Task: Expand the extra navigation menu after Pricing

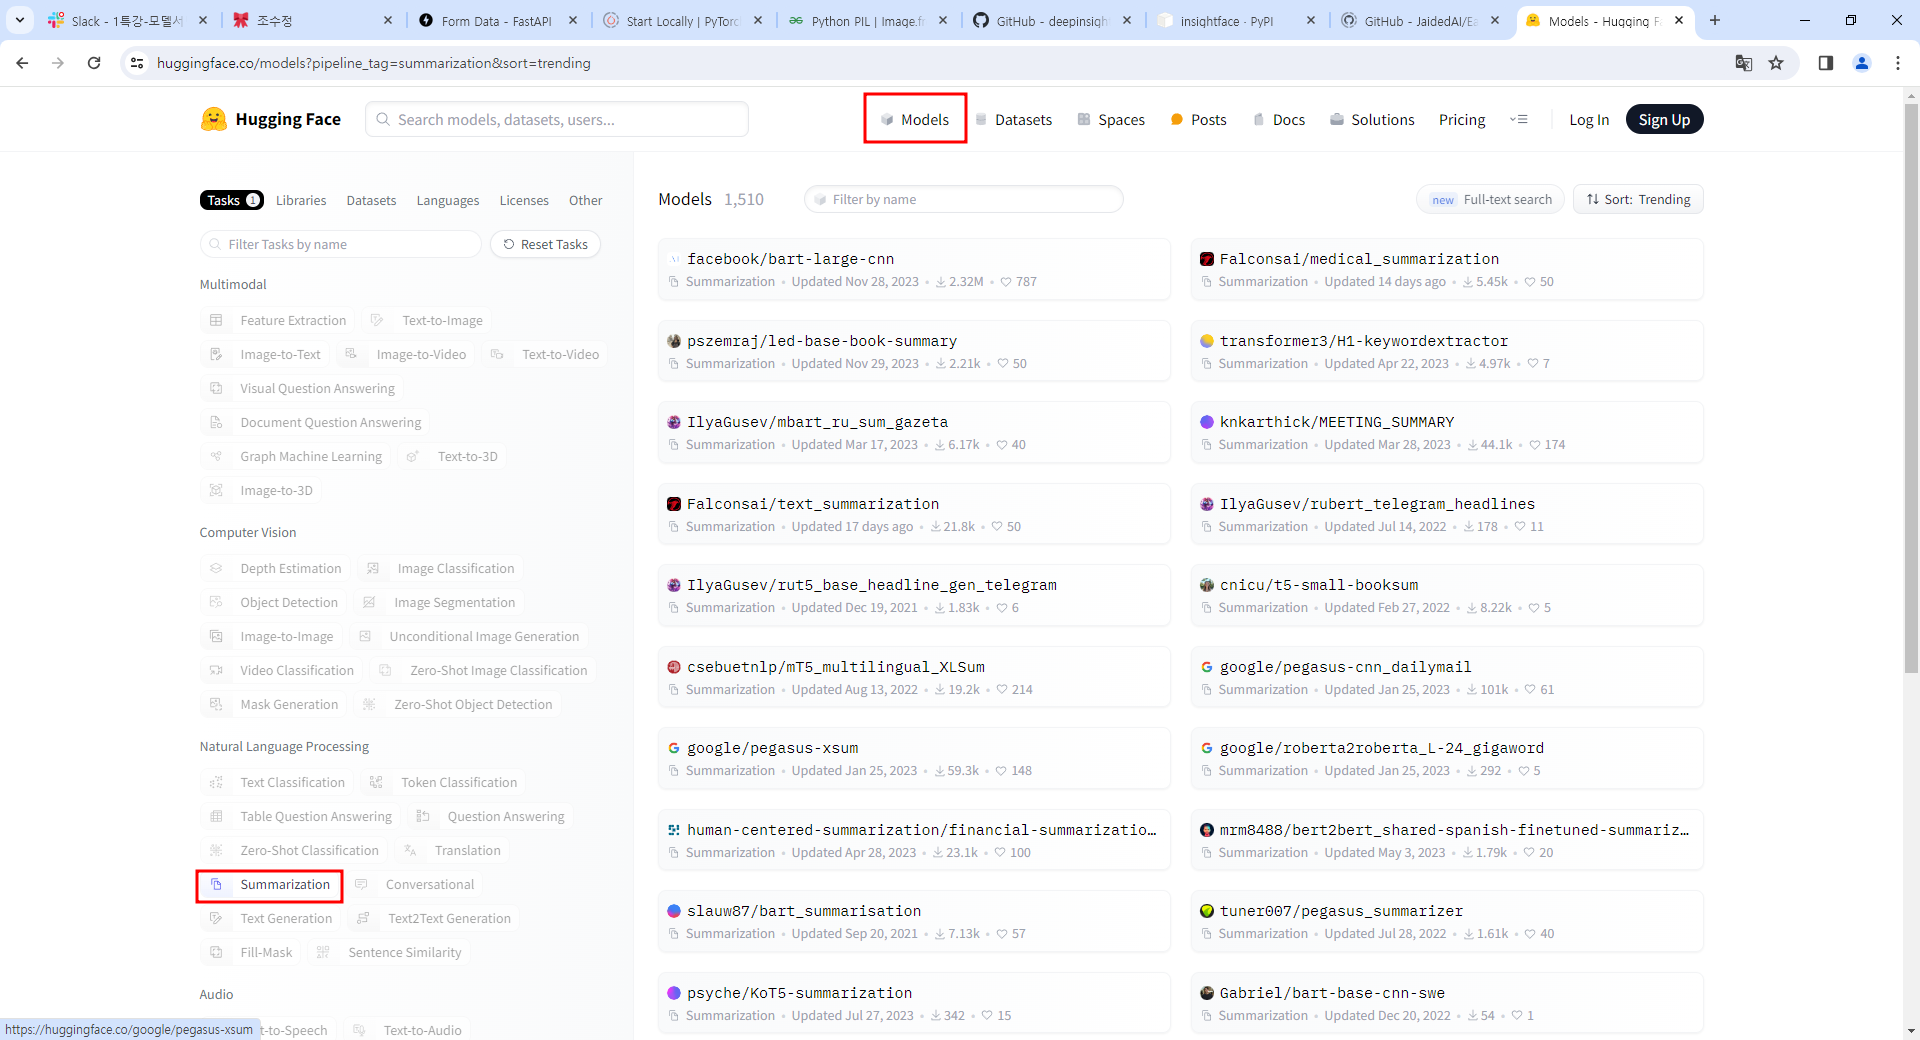Action: pos(1519,119)
